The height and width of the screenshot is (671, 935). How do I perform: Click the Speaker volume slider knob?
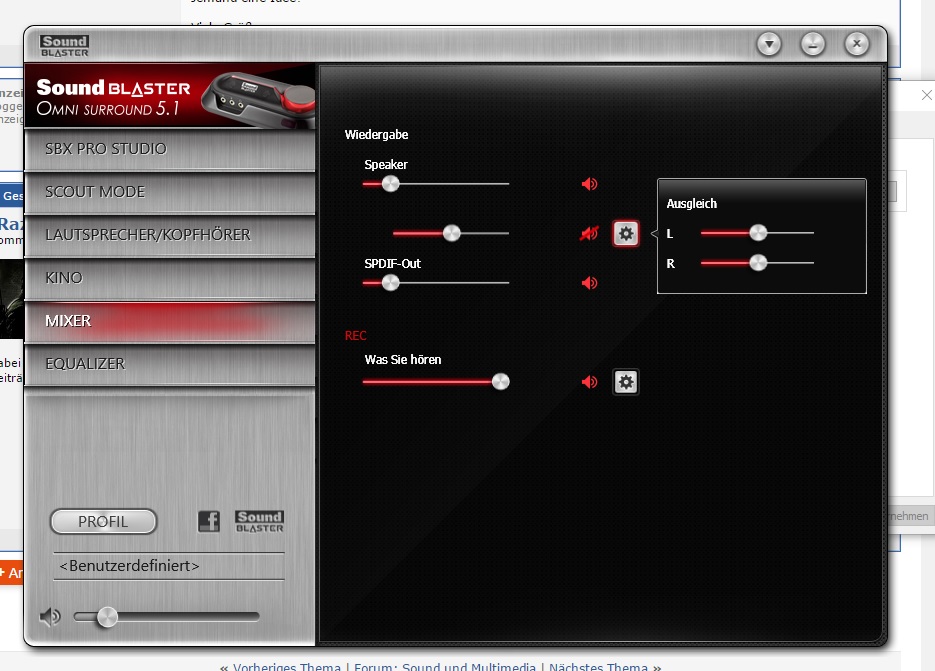click(x=391, y=184)
